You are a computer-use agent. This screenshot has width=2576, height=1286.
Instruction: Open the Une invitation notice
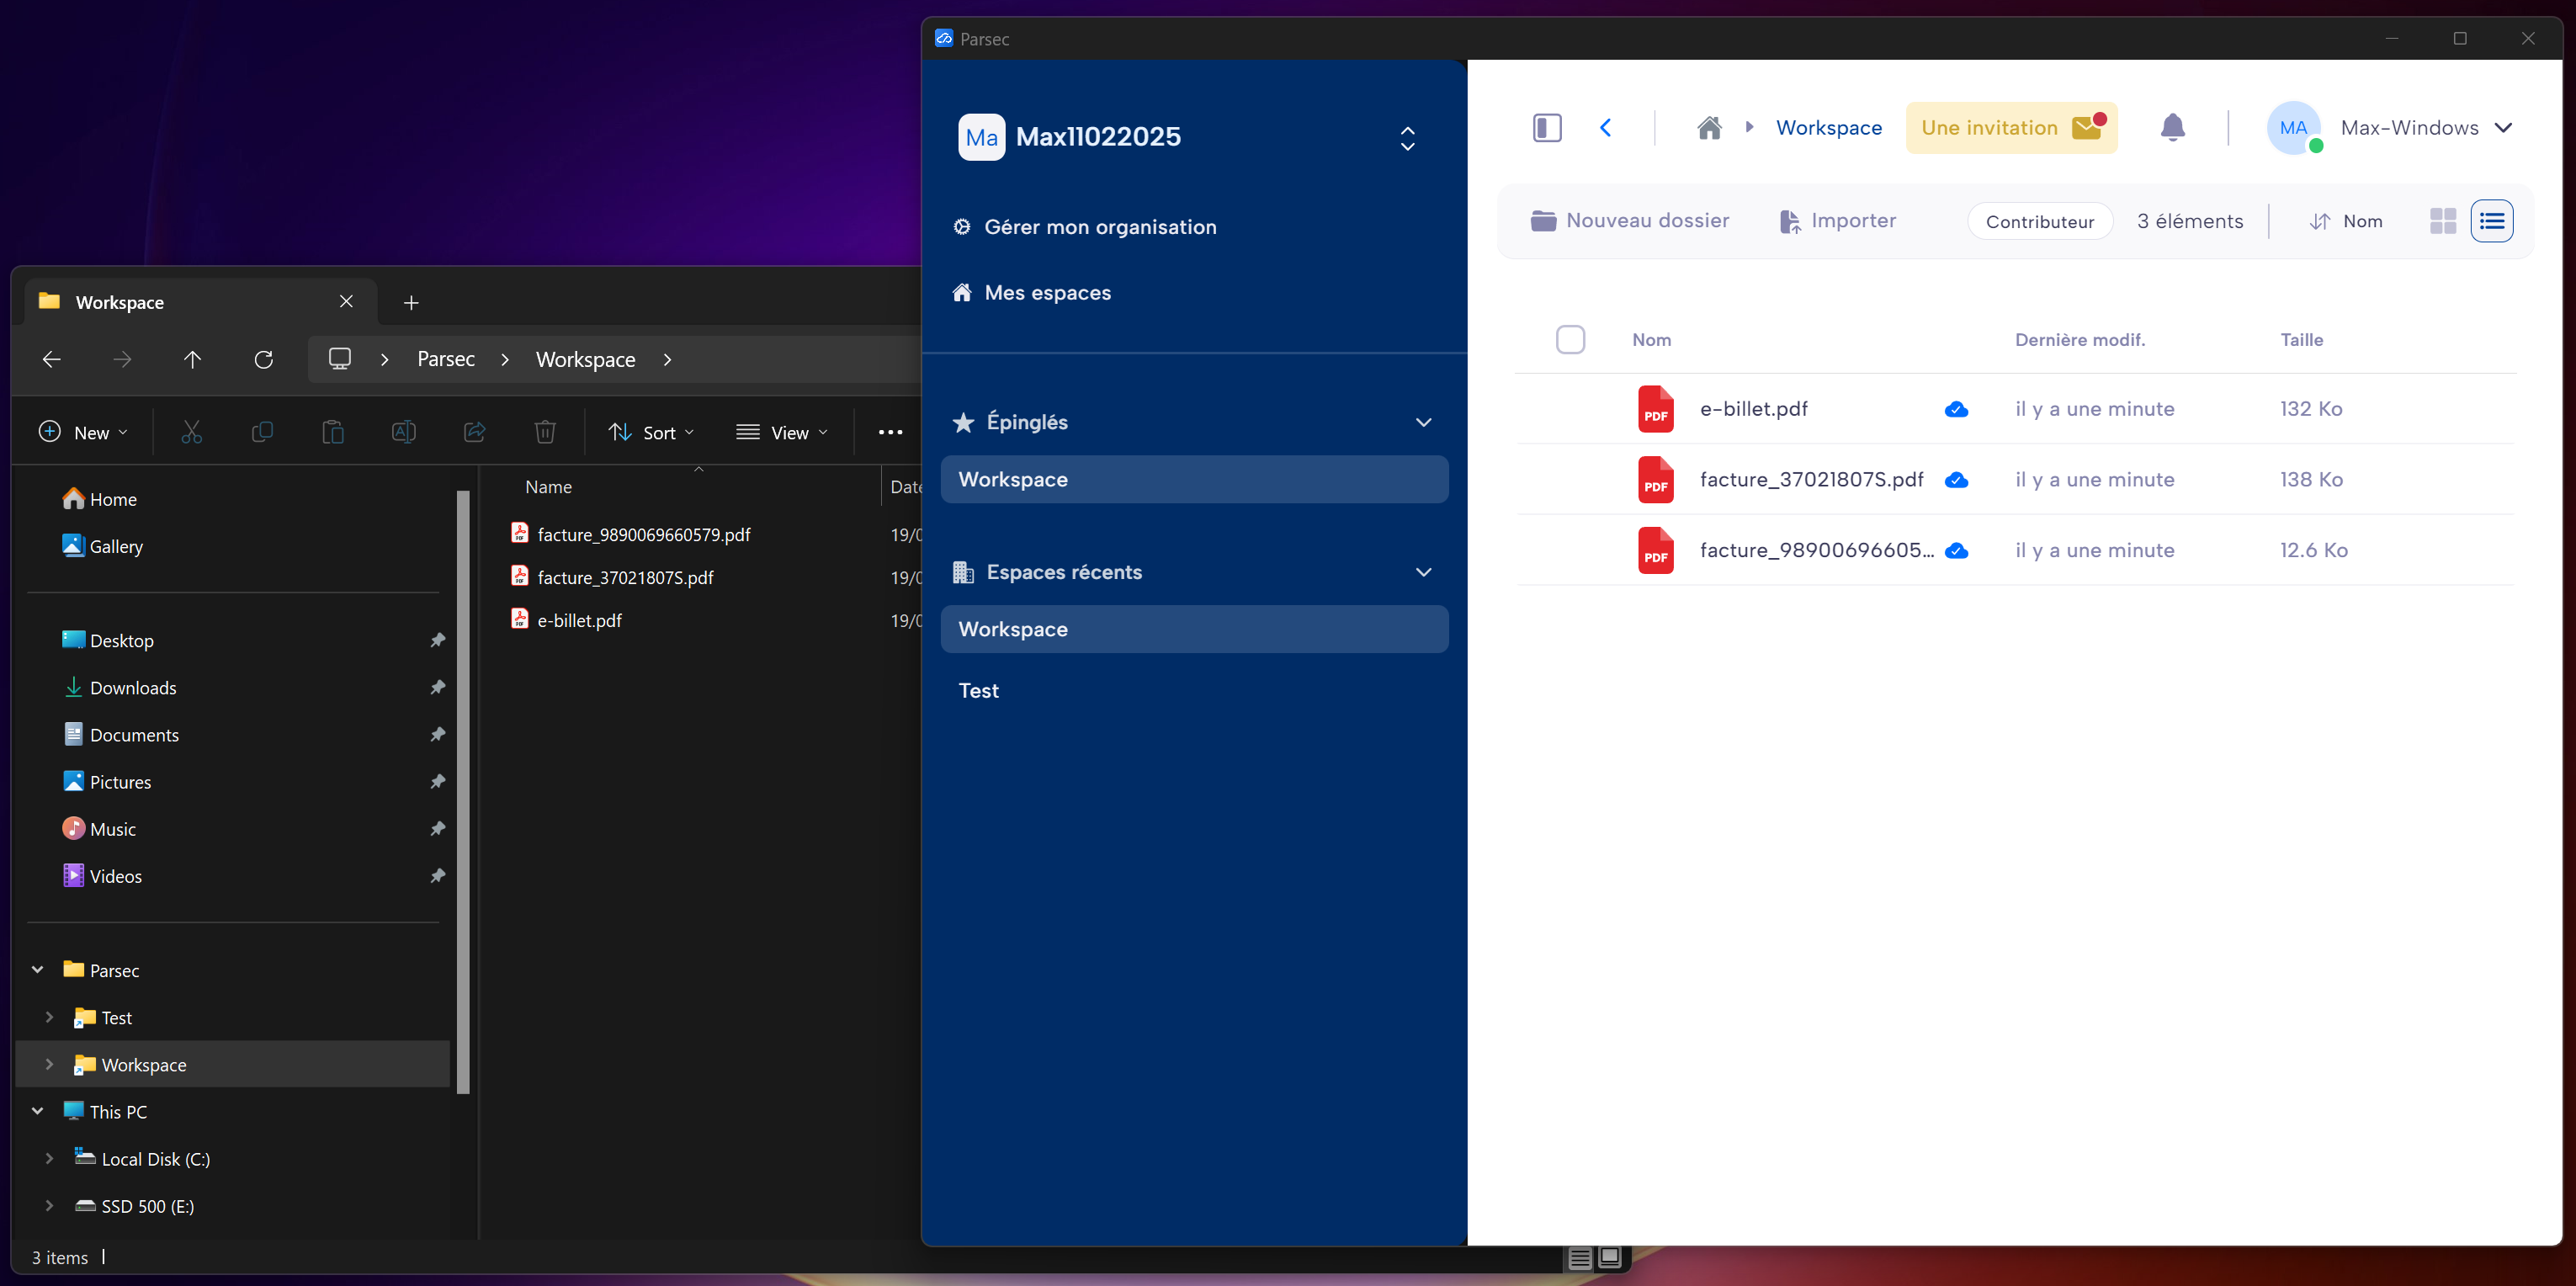[x=2010, y=128]
